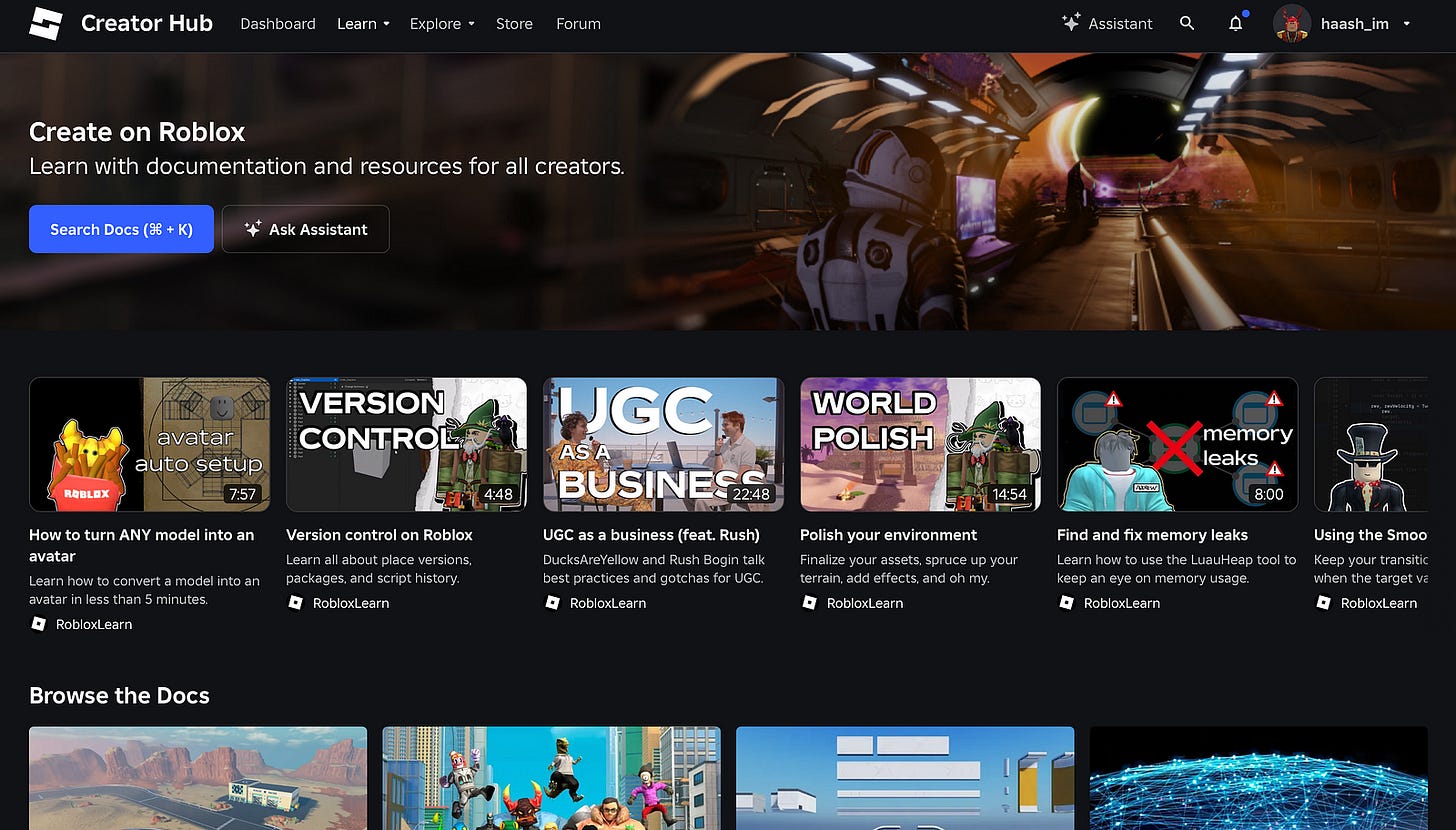
Task: Click the Search Docs button
Action: [121, 229]
